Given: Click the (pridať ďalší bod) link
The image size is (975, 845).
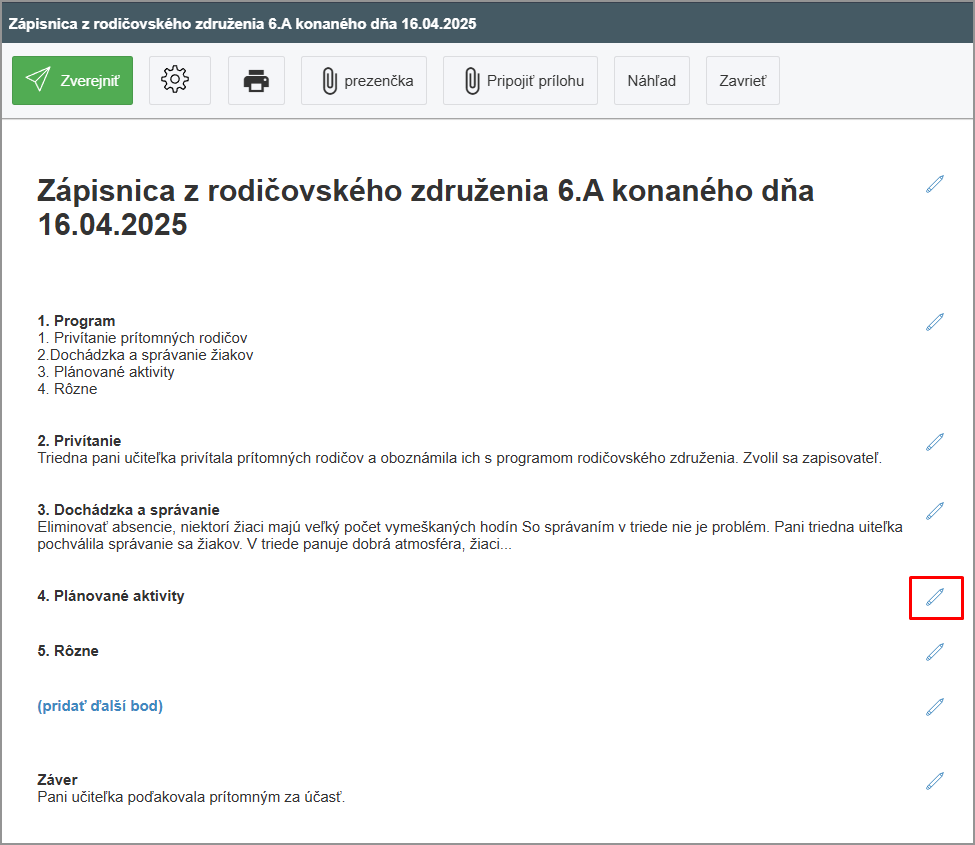Looking at the screenshot, I should 100,706.
